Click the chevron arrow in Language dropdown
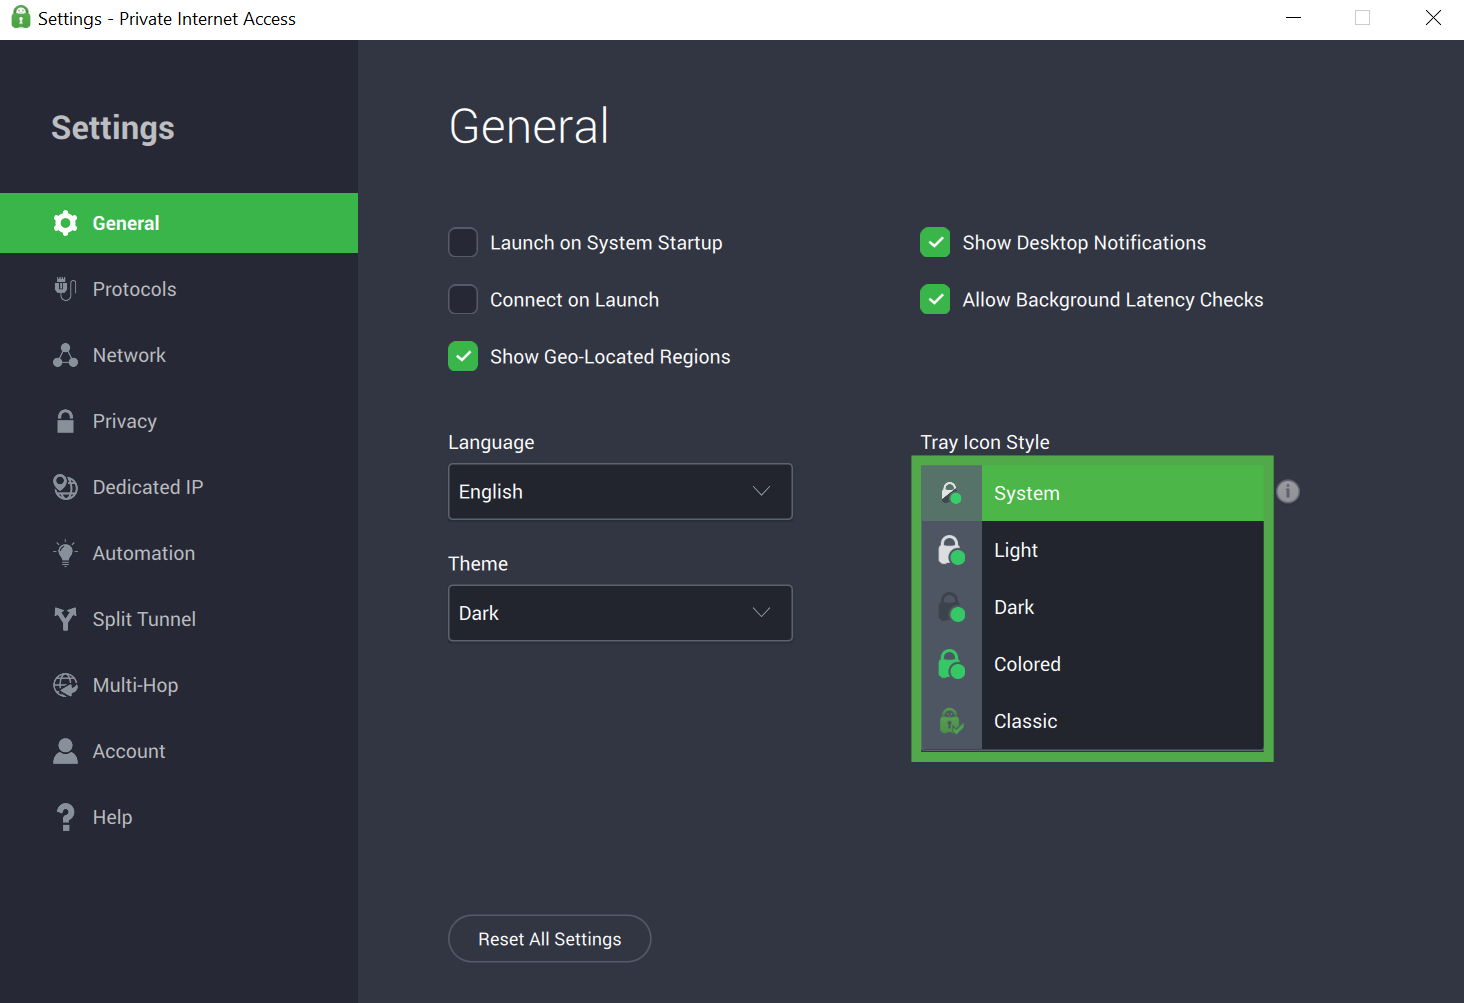This screenshot has height=1003, width=1464. pos(761,491)
